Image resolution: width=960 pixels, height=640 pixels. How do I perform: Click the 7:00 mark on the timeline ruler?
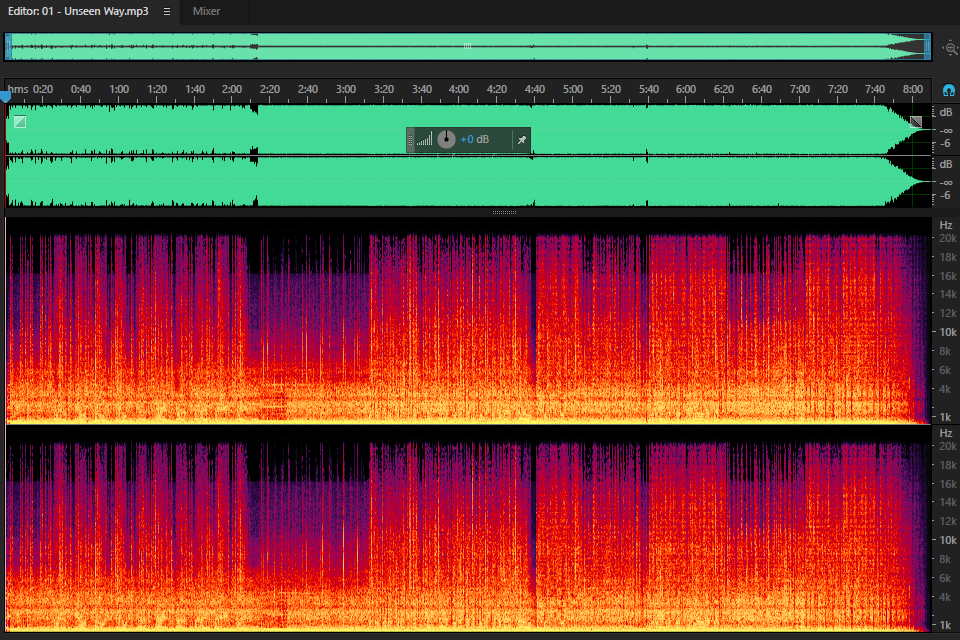point(800,89)
